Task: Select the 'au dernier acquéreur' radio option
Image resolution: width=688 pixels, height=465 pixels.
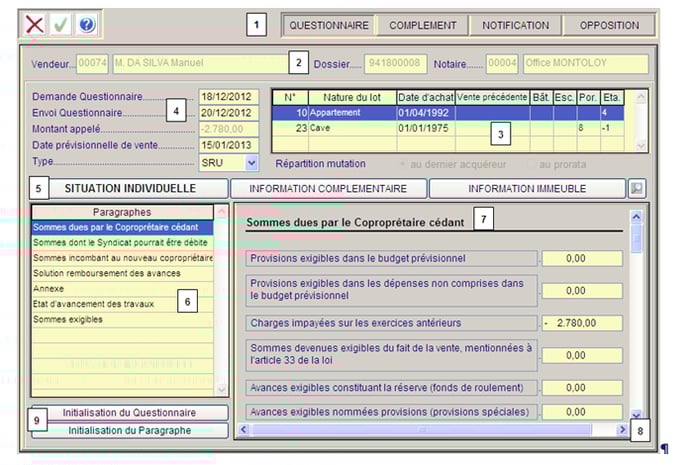Action: [404, 163]
